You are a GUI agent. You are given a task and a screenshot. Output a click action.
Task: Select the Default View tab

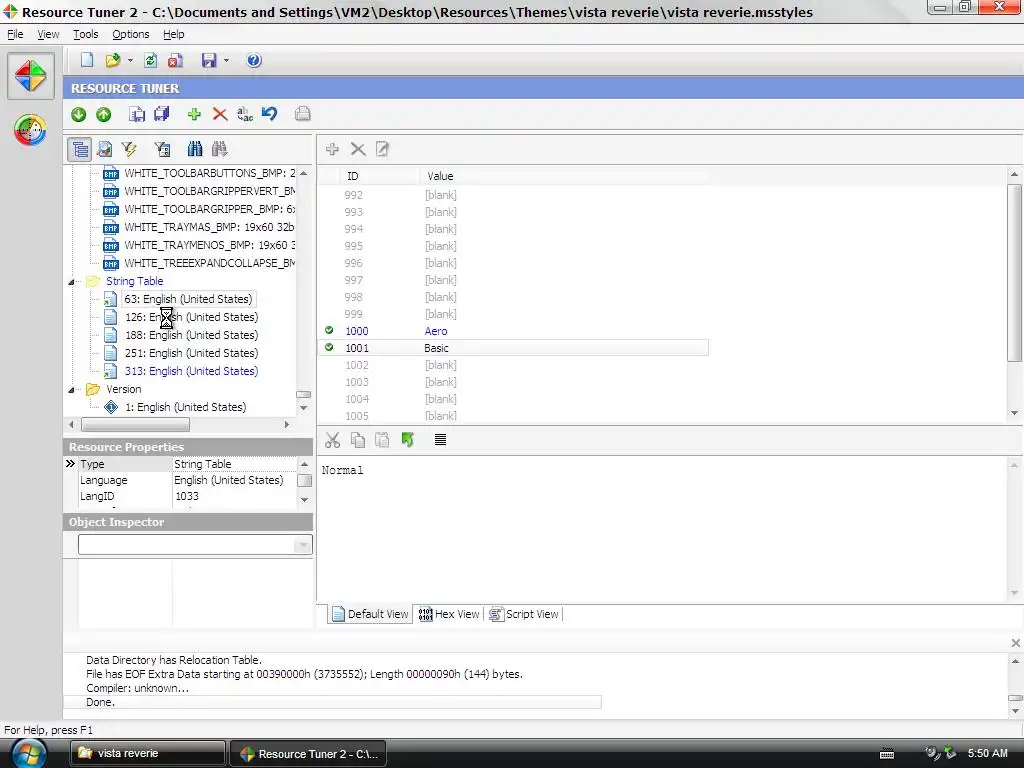[370, 614]
